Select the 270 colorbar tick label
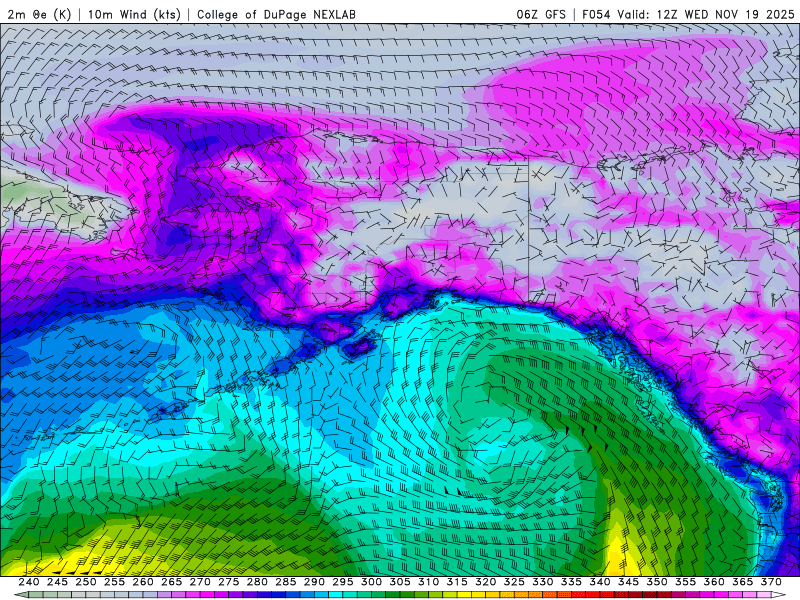Image resolution: width=800 pixels, height=600 pixels. [x=200, y=582]
